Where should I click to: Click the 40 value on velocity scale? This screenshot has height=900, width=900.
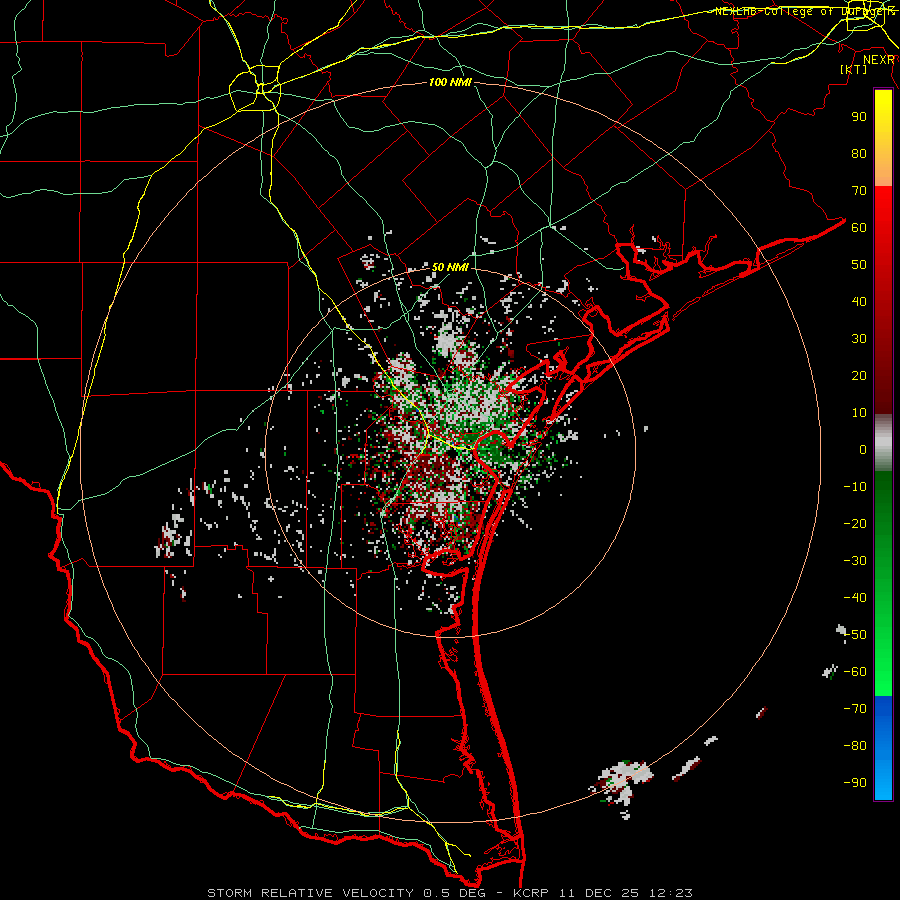click(x=859, y=302)
